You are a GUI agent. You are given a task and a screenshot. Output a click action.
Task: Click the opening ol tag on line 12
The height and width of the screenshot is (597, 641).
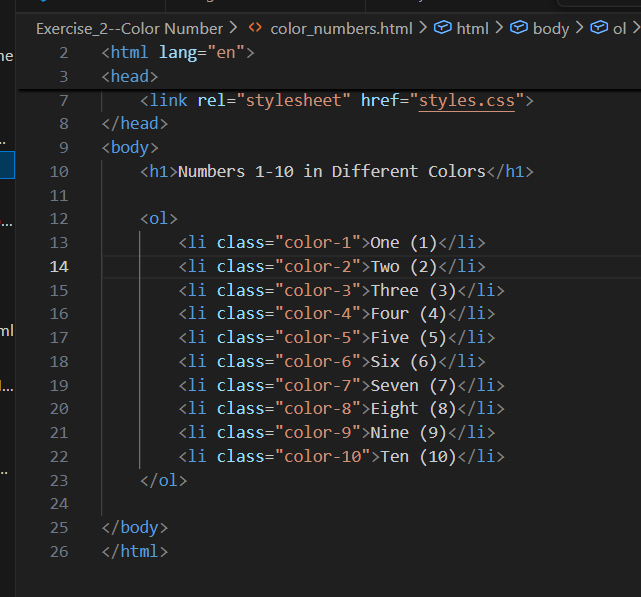pos(159,218)
